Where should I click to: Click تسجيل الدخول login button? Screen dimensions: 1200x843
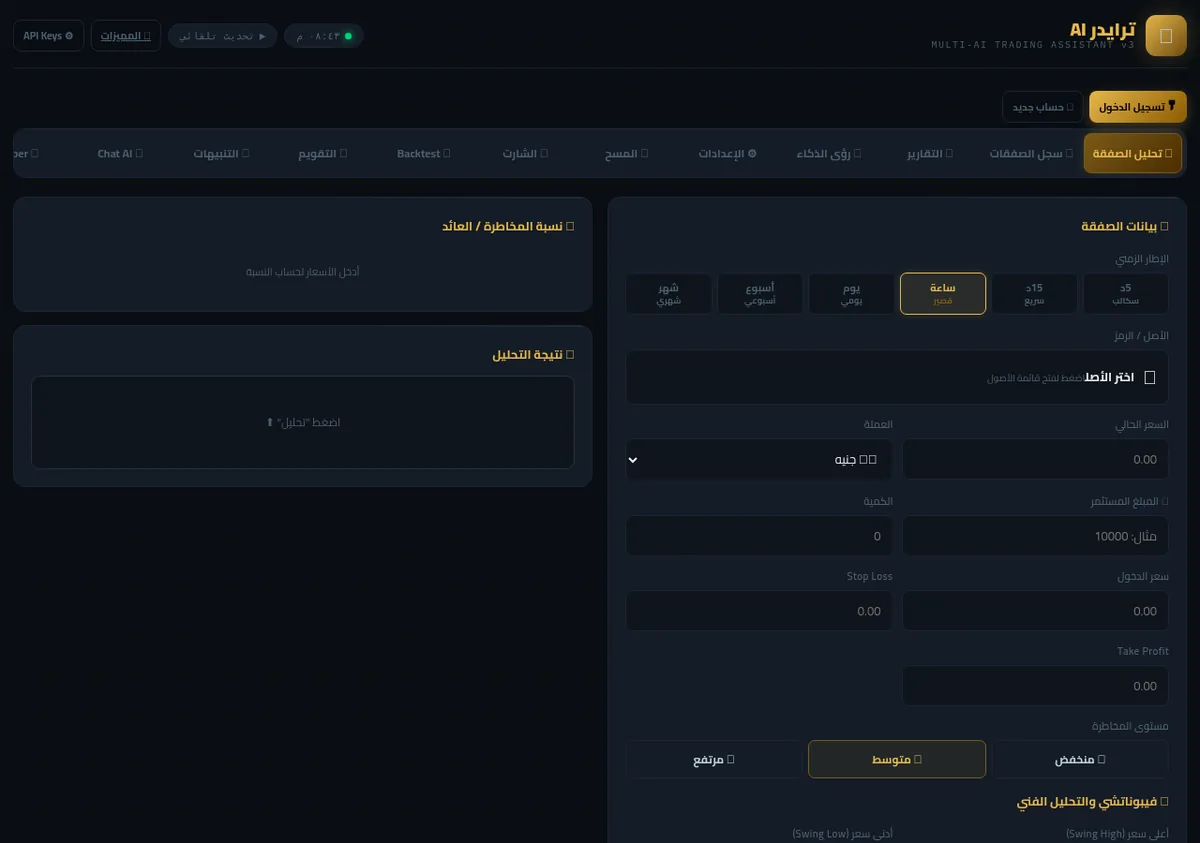(x=1137, y=107)
